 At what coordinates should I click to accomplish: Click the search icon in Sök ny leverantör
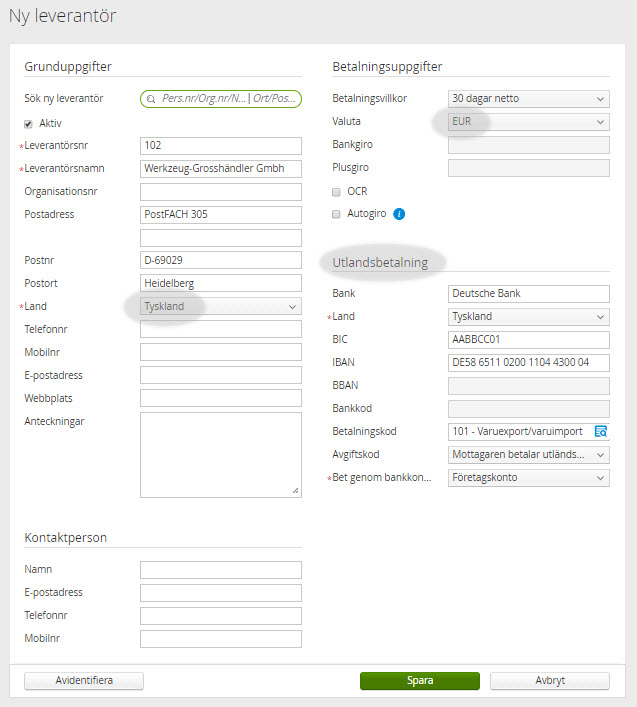tap(151, 99)
